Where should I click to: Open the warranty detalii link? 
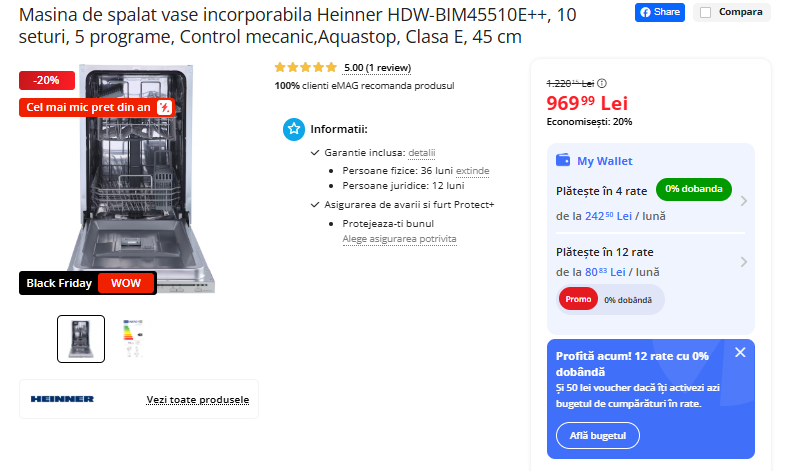[x=421, y=153]
